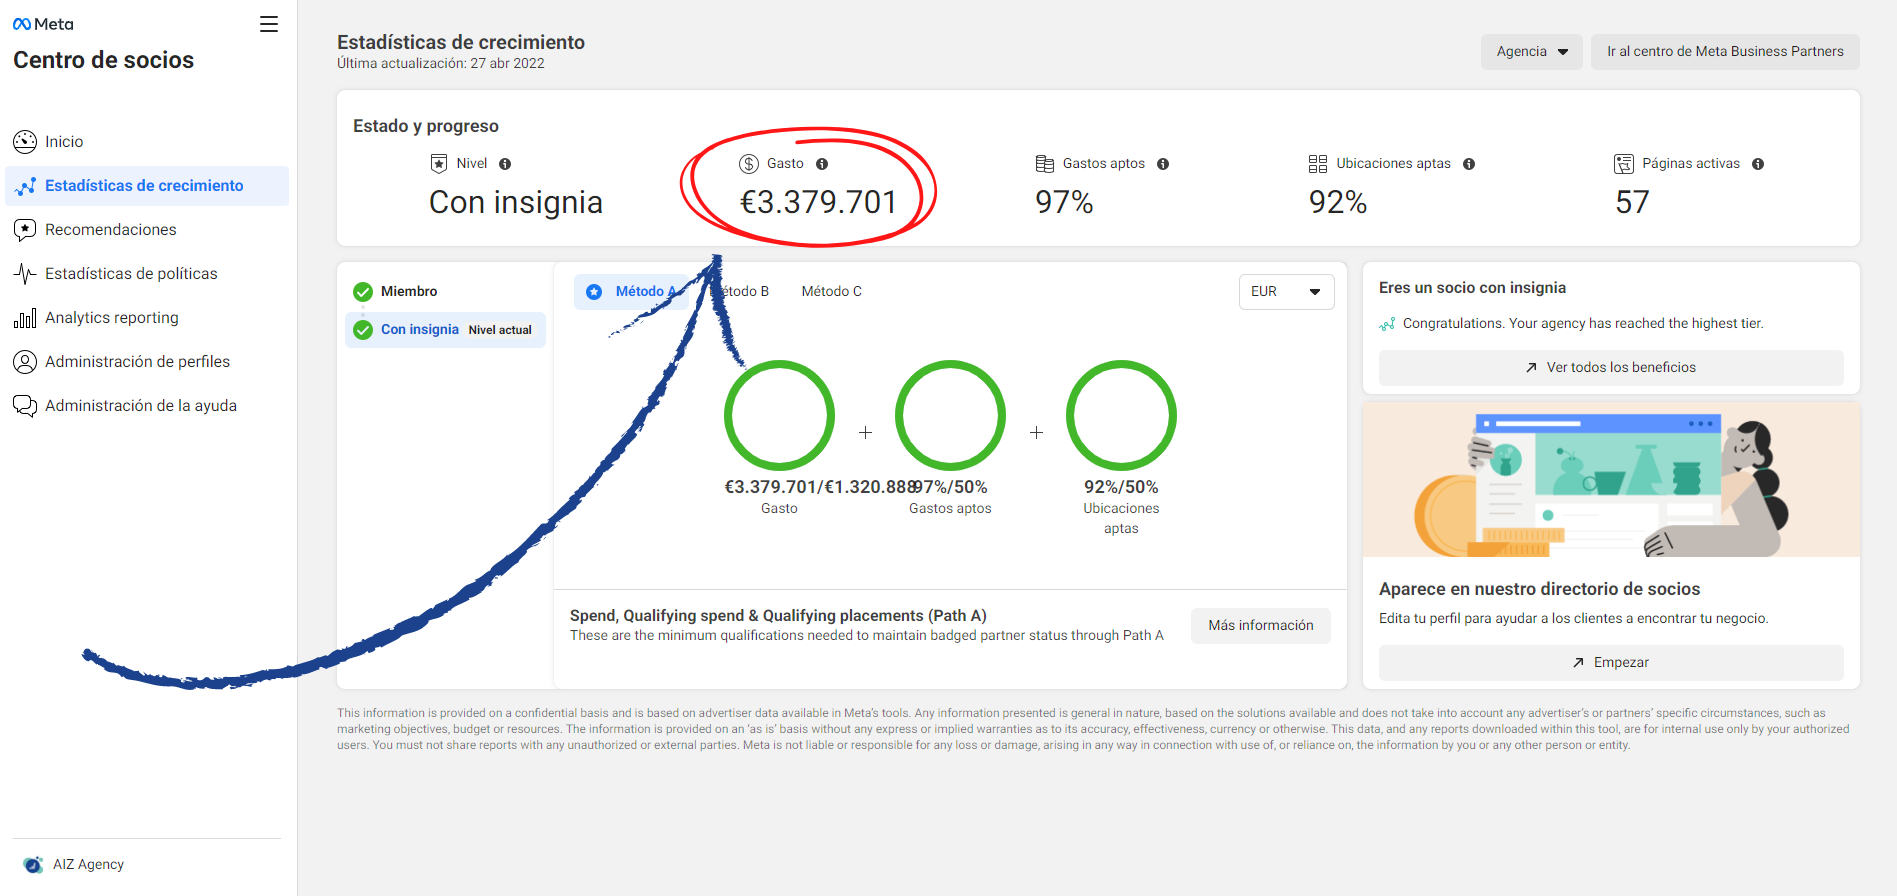Image resolution: width=1897 pixels, height=896 pixels.
Task: Open Analytics reporting in the sidebar
Action: point(147,318)
